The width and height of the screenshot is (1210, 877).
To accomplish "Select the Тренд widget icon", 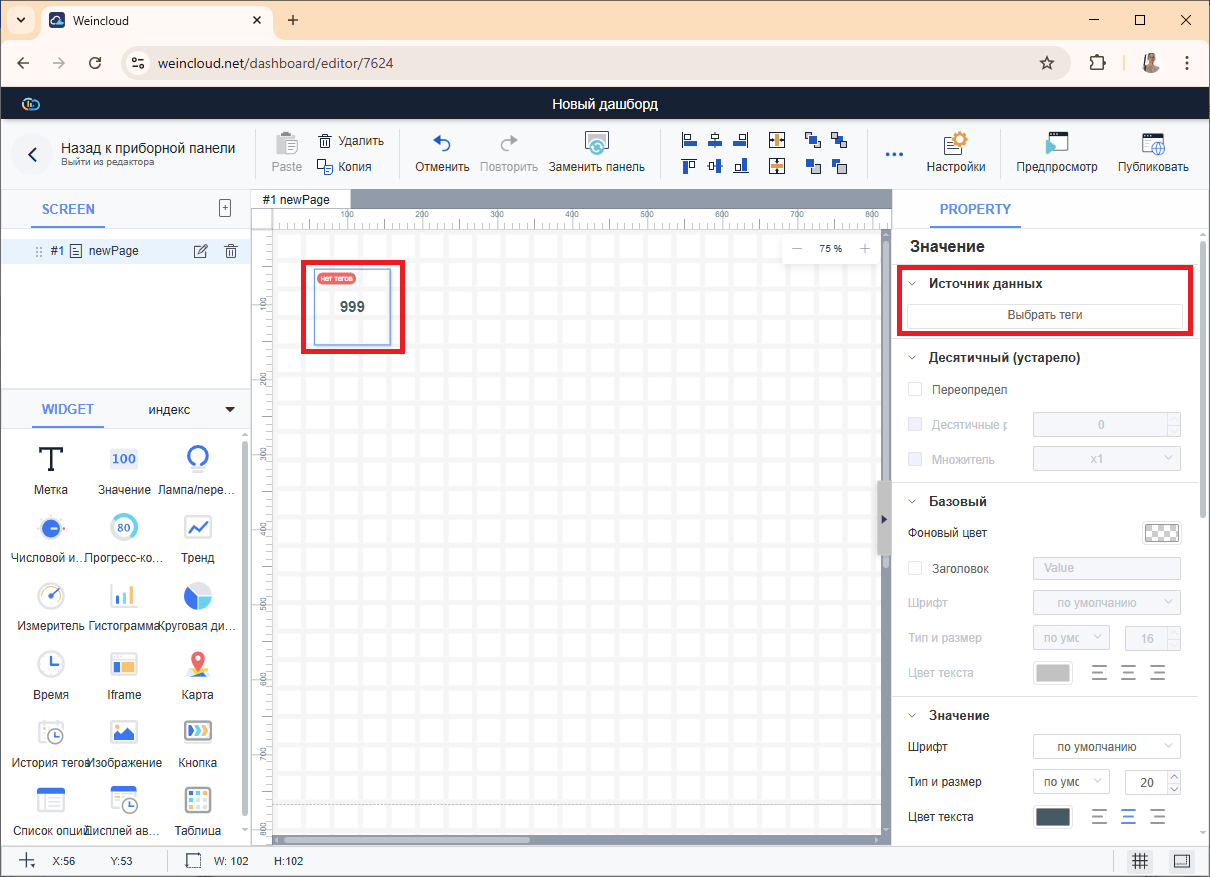I will tap(197, 527).
